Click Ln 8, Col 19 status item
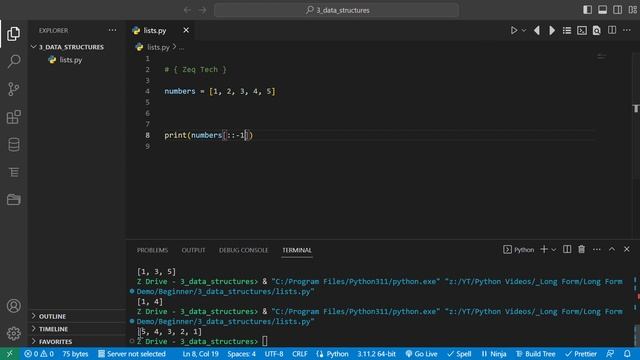 click(x=200, y=354)
